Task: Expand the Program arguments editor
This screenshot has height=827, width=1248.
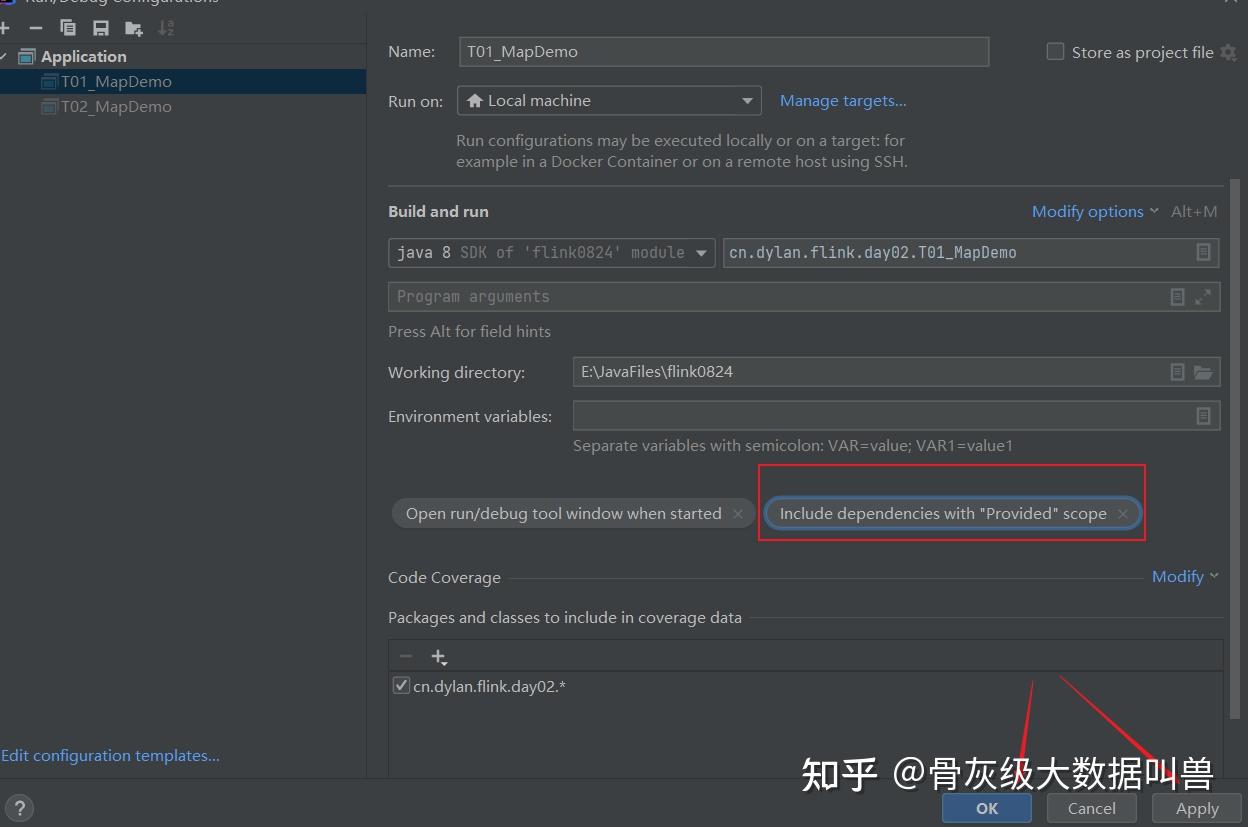Action: (x=1203, y=296)
